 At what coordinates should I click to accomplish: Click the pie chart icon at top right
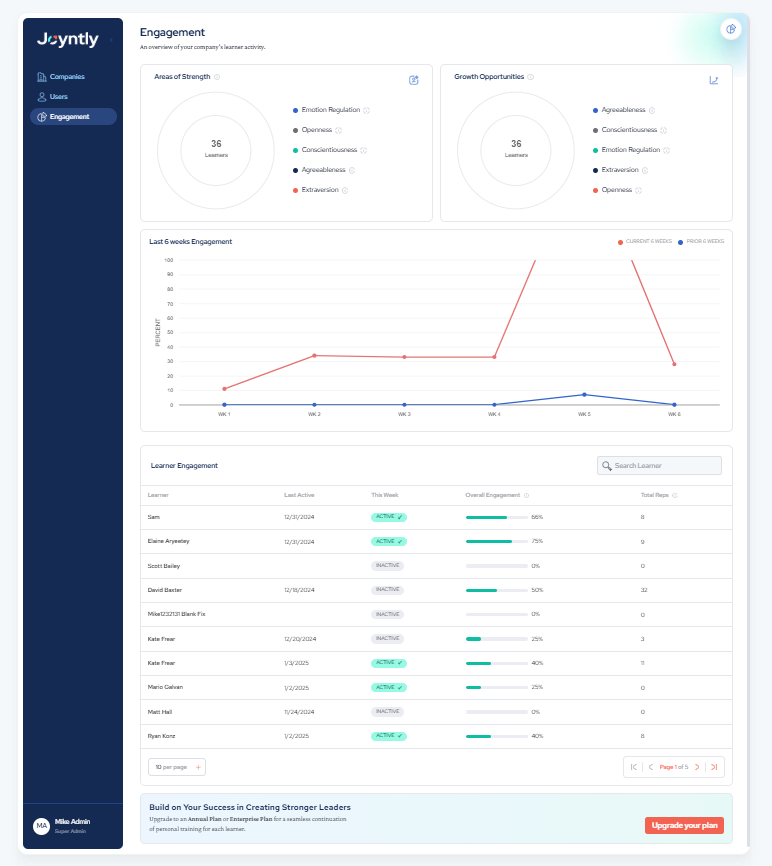(x=731, y=29)
